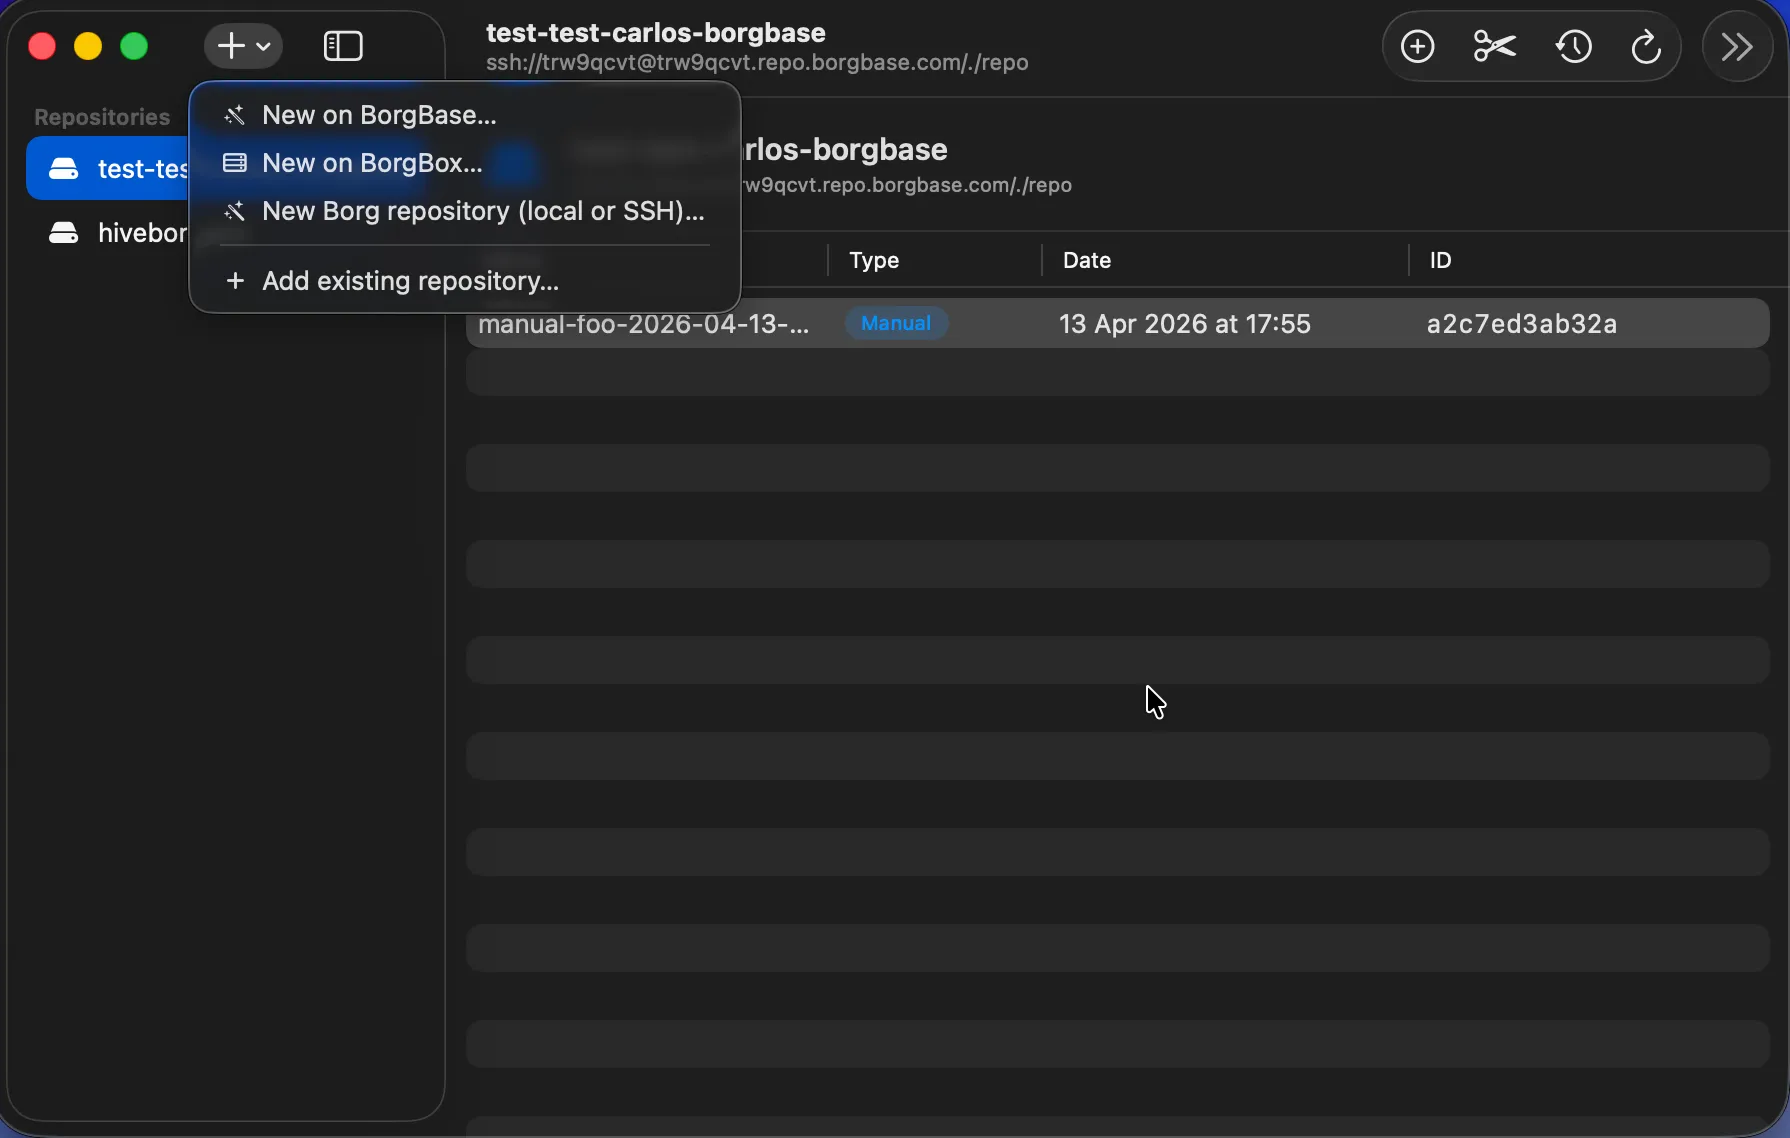Select New Borg repository (local or SSH)
Screen dimensions: 1790x1138
[x=482, y=211]
